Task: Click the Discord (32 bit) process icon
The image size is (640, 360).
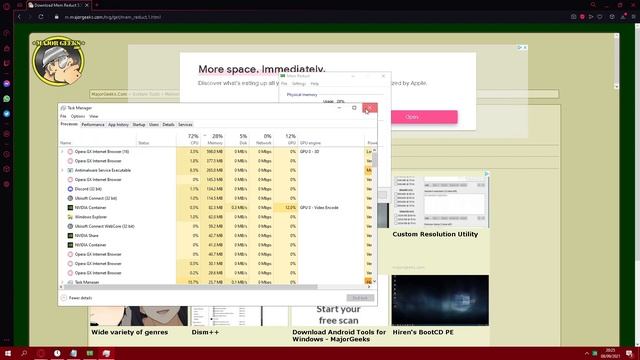Action: pyautogui.click(x=70, y=189)
